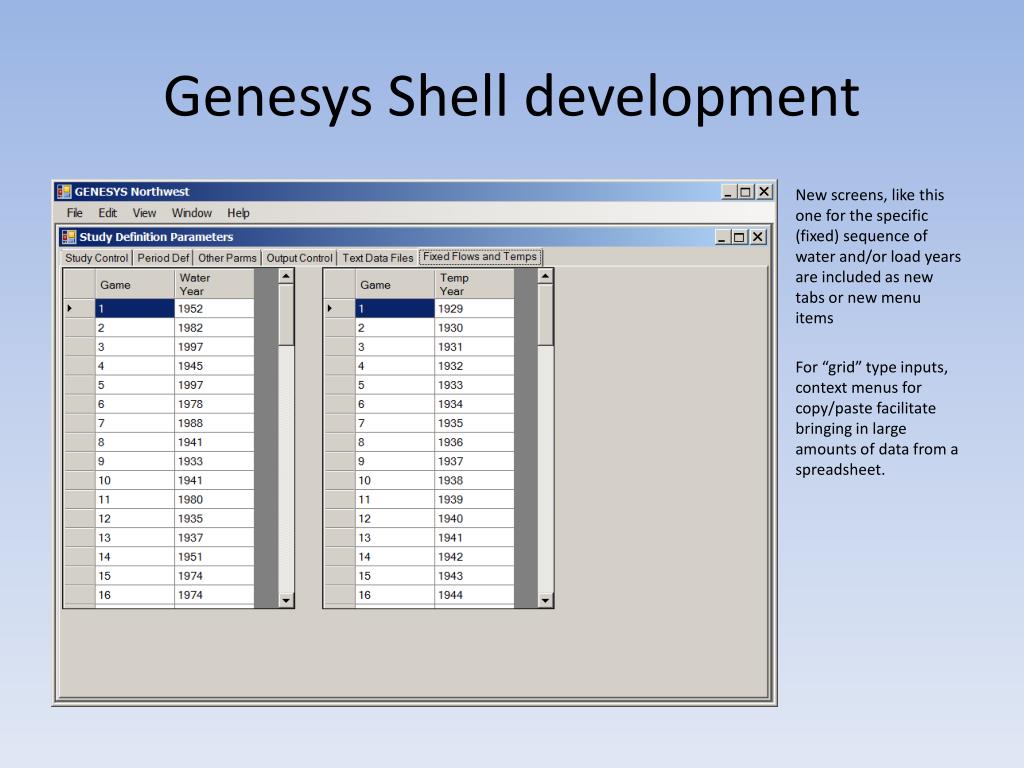Minimize the Study Definition Parameters window
The height and width of the screenshot is (768, 1024).
point(722,237)
